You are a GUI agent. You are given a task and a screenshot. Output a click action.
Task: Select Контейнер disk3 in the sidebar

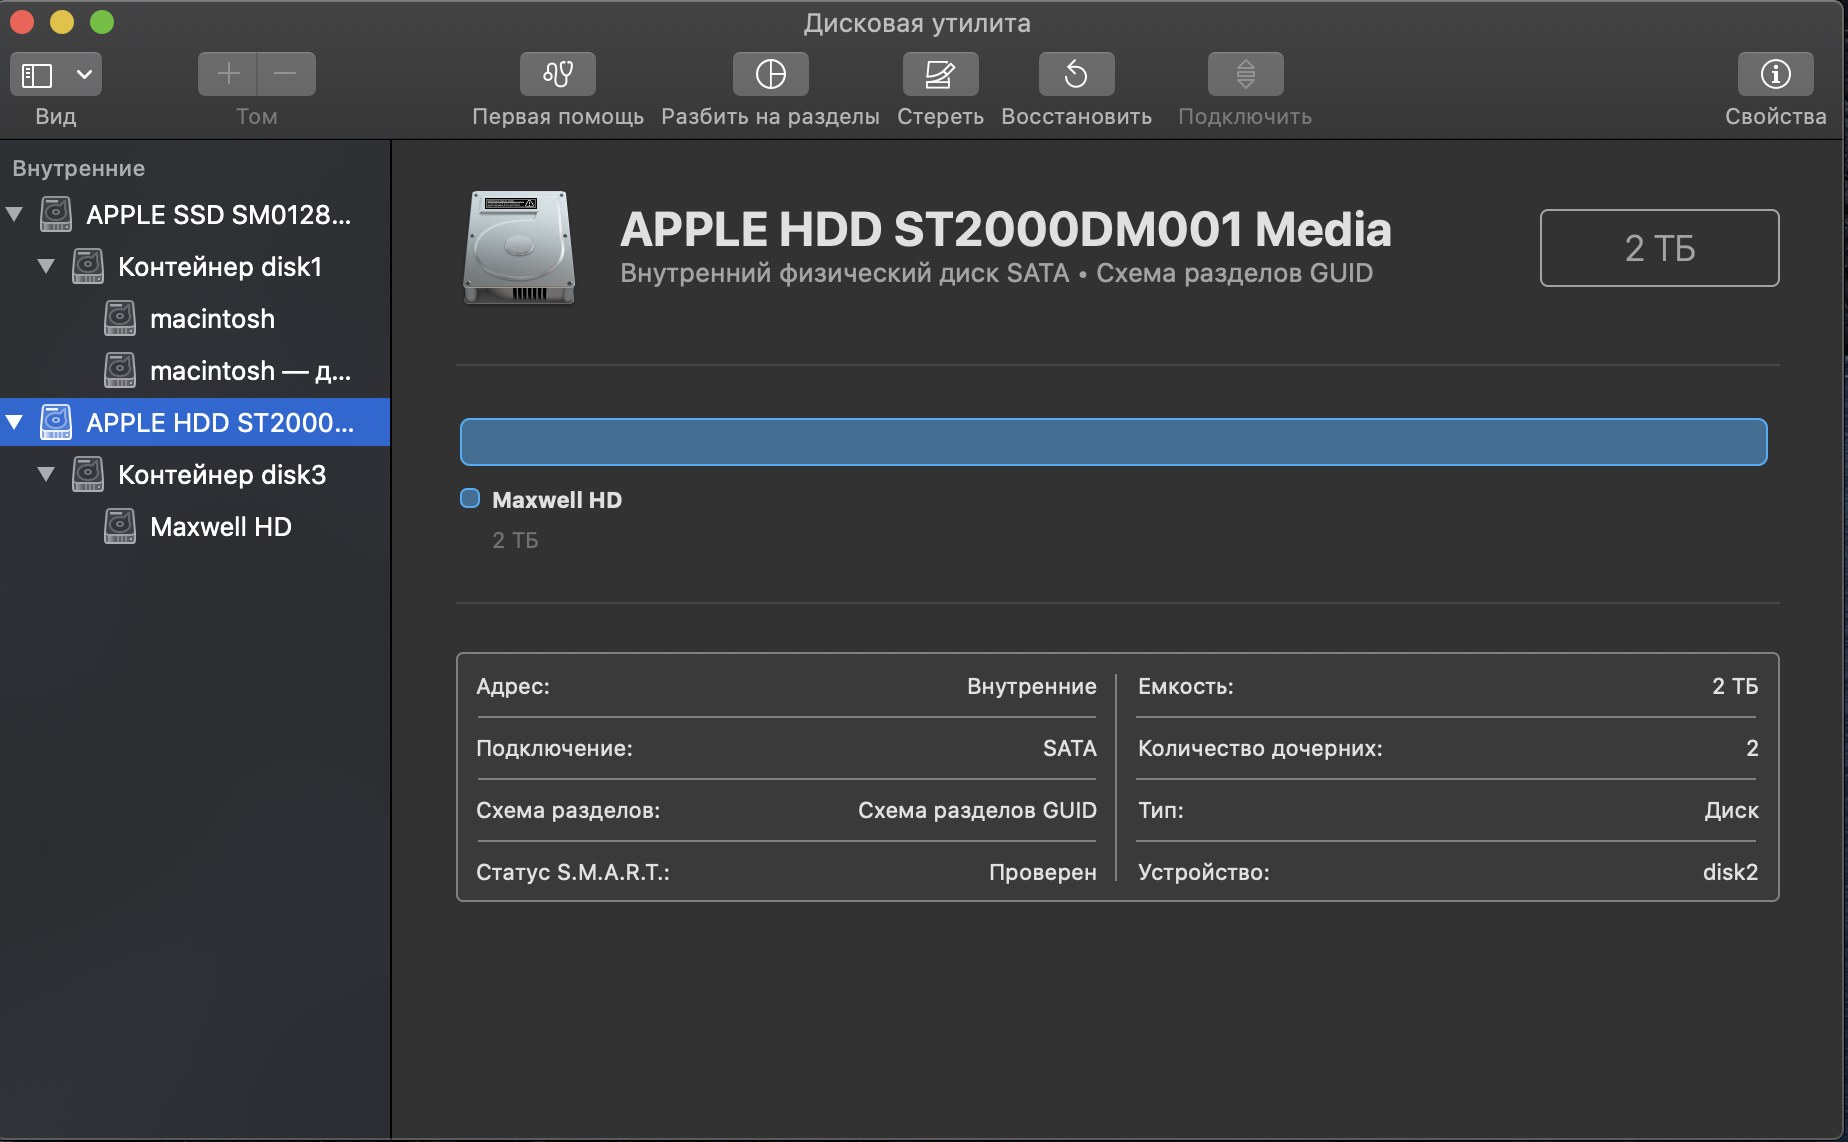(195, 474)
